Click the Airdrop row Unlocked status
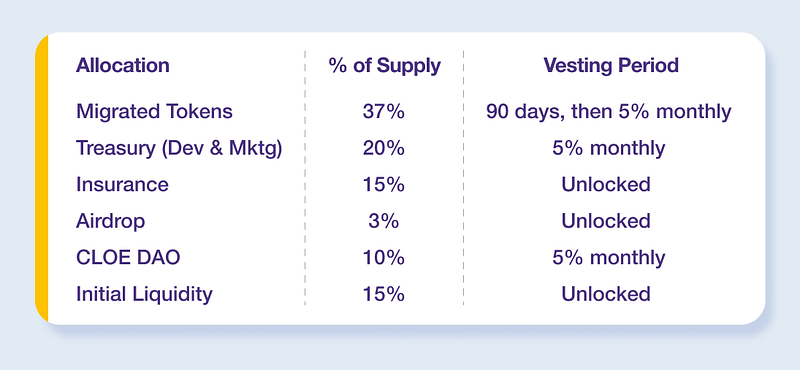Image resolution: width=800 pixels, height=370 pixels. click(x=606, y=221)
